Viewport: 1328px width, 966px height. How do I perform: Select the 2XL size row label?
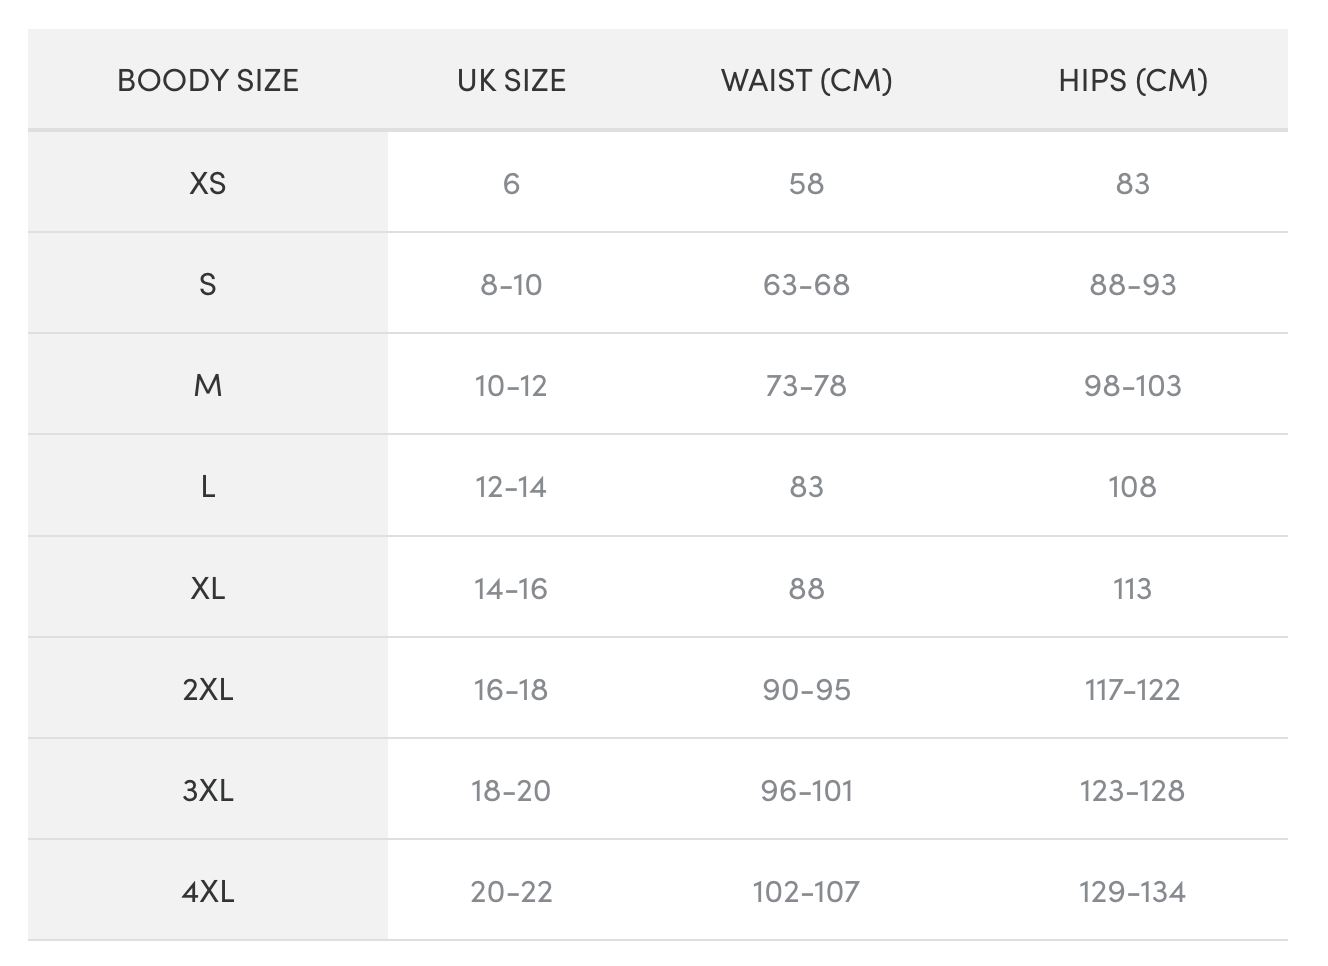(x=208, y=690)
